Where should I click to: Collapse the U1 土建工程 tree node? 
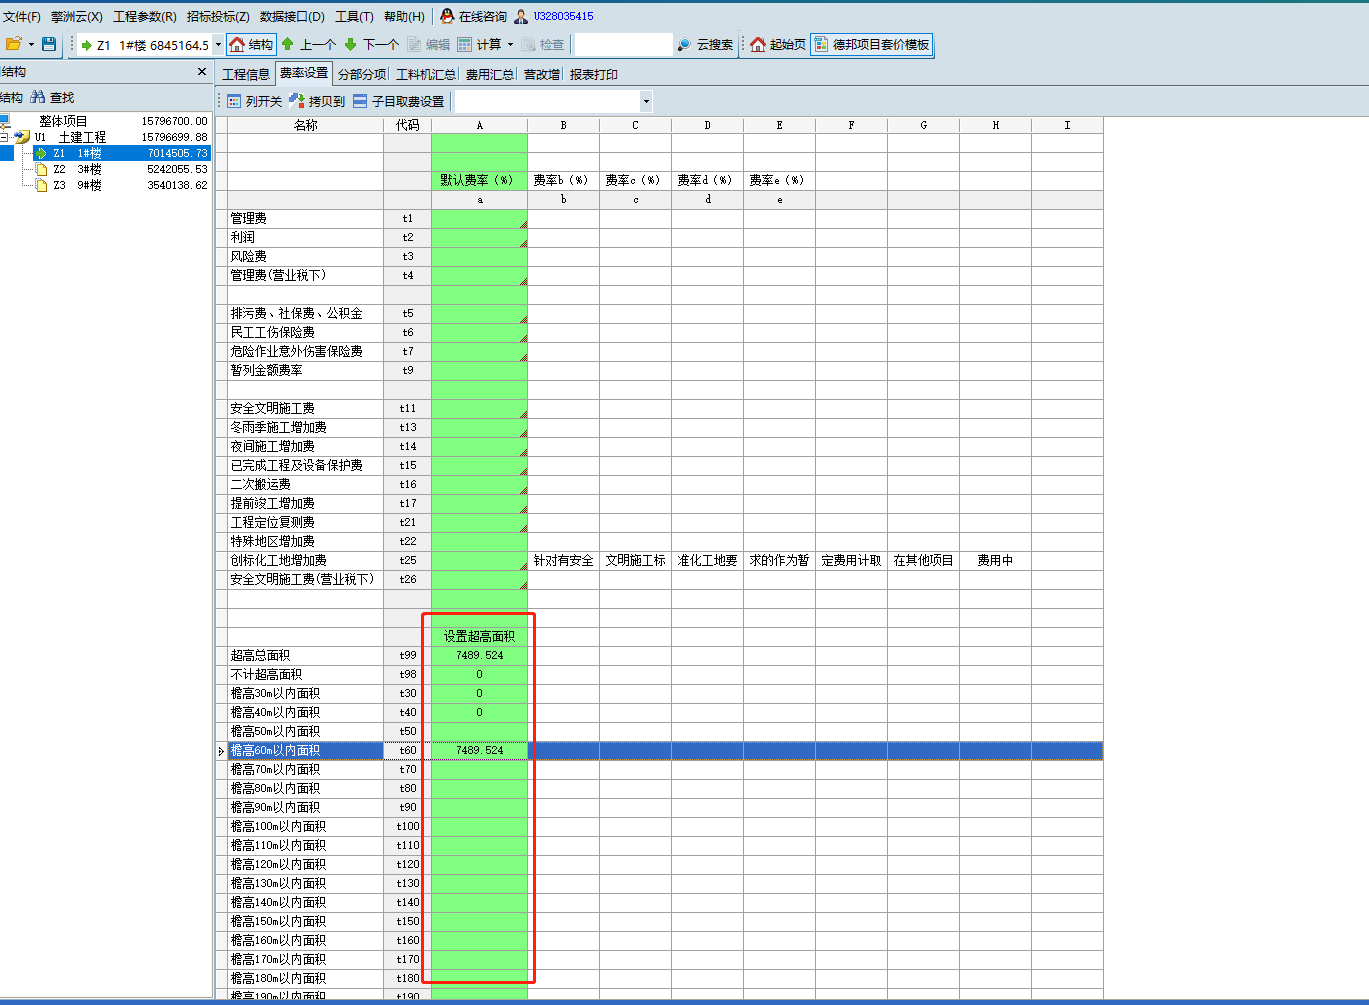[x=4, y=137]
